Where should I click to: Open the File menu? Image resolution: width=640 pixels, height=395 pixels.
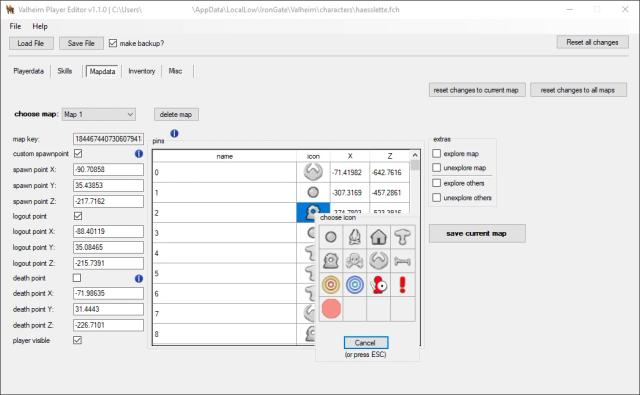pyautogui.click(x=15, y=26)
